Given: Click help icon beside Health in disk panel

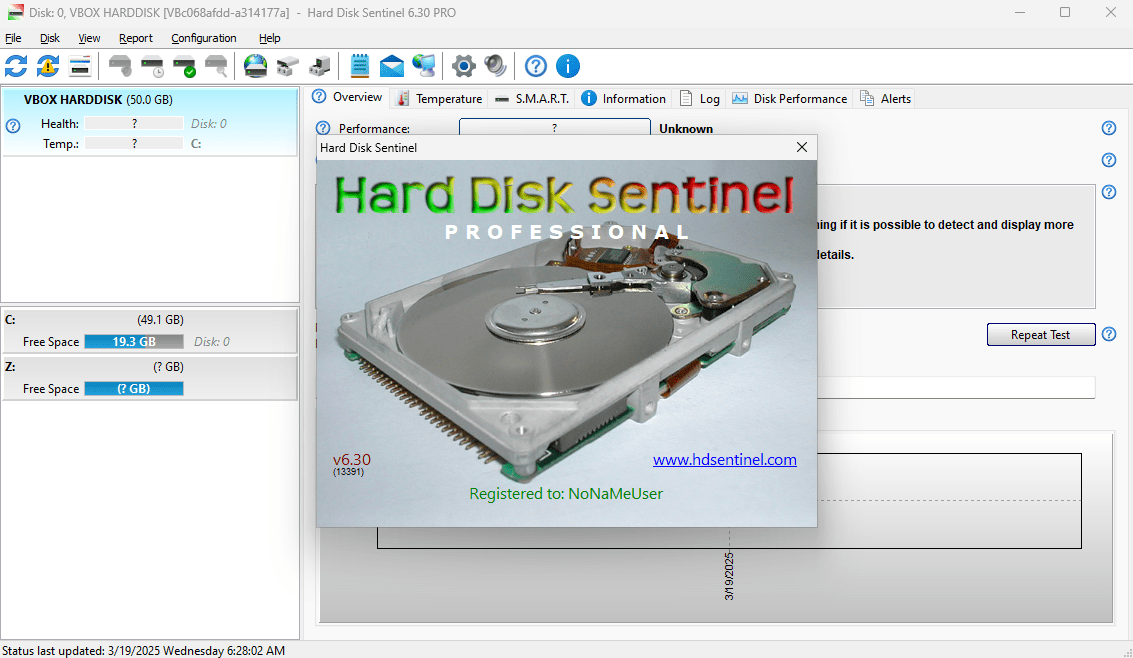Looking at the screenshot, I should pos(13,126).
